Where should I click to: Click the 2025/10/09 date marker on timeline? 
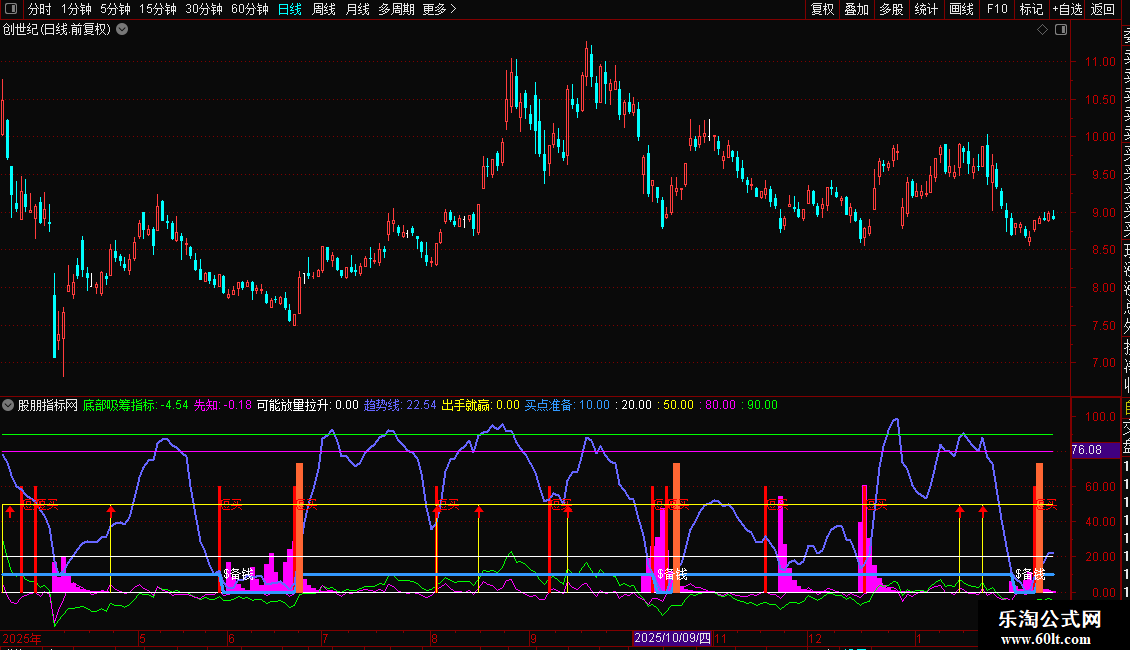pyautogui.click(x=672, y=637)
